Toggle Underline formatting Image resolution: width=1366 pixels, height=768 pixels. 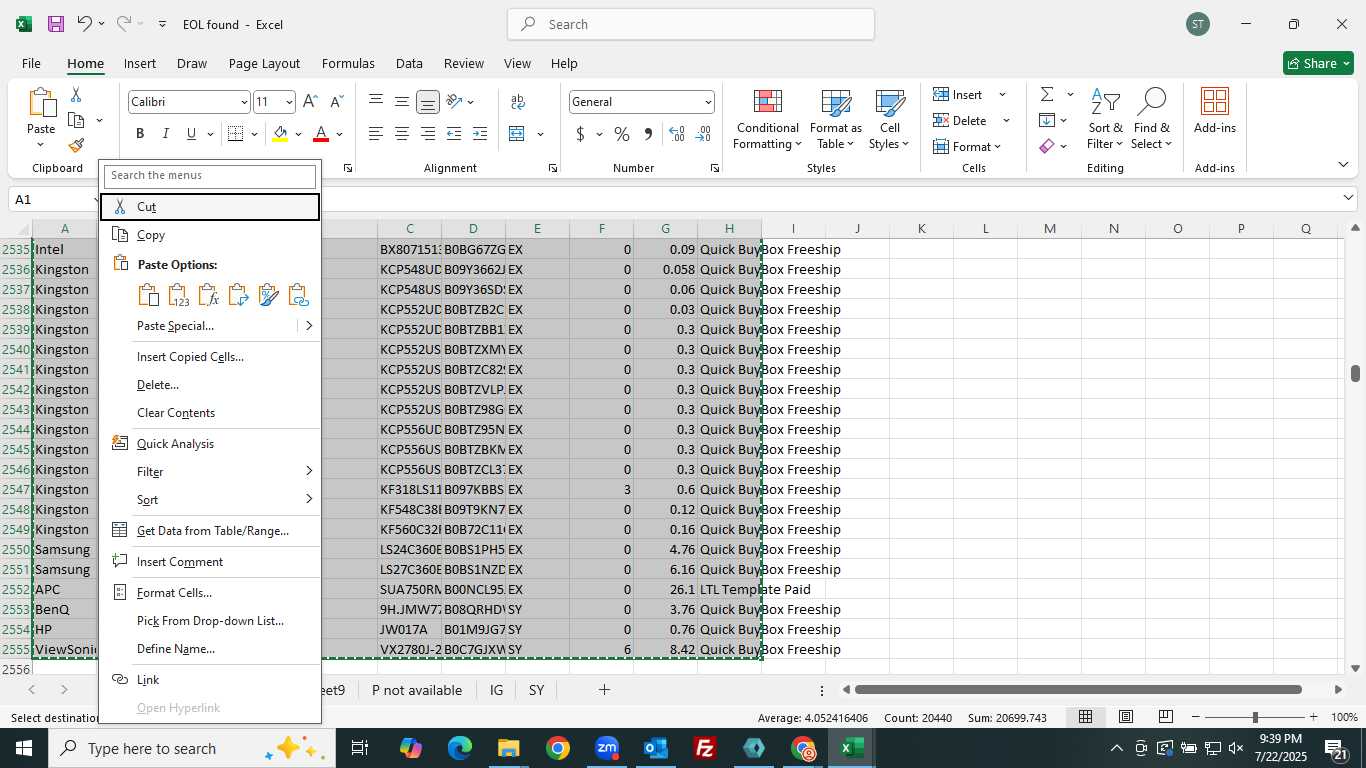(190, 134)
